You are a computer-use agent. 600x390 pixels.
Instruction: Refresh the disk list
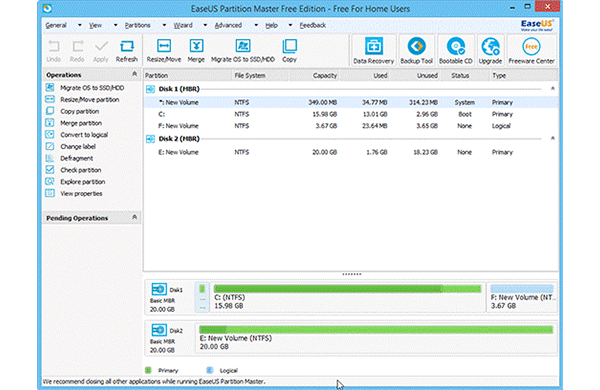[127, 51]
